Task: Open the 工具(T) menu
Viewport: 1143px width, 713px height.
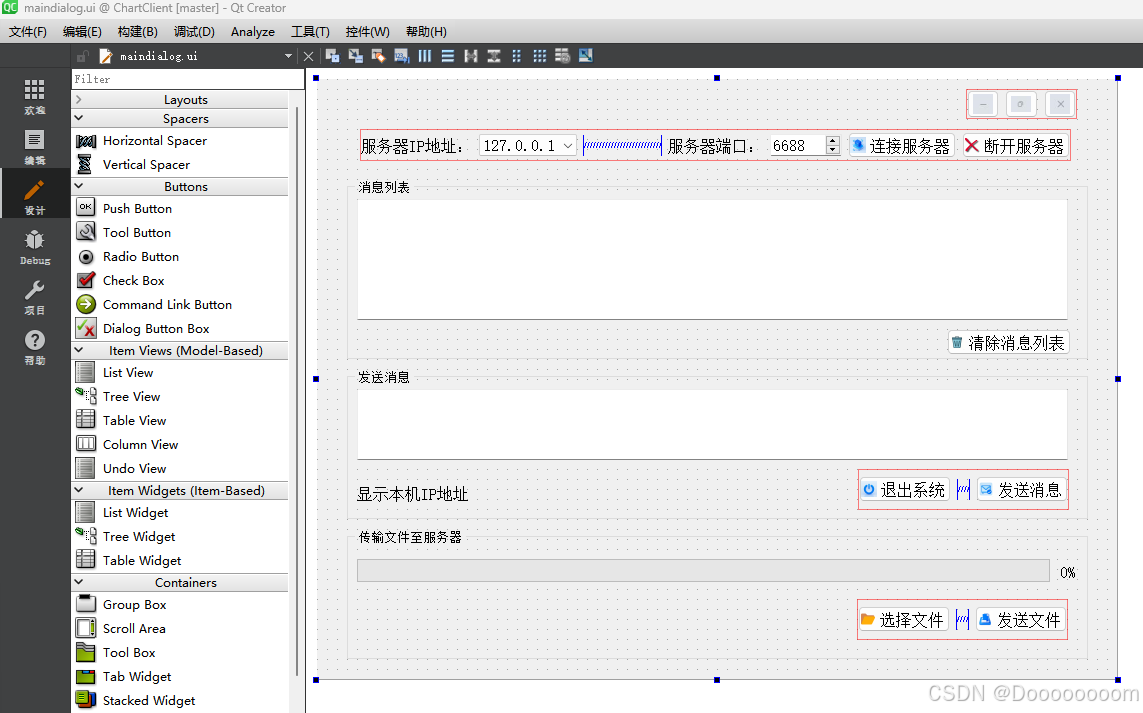Action: 311,31
